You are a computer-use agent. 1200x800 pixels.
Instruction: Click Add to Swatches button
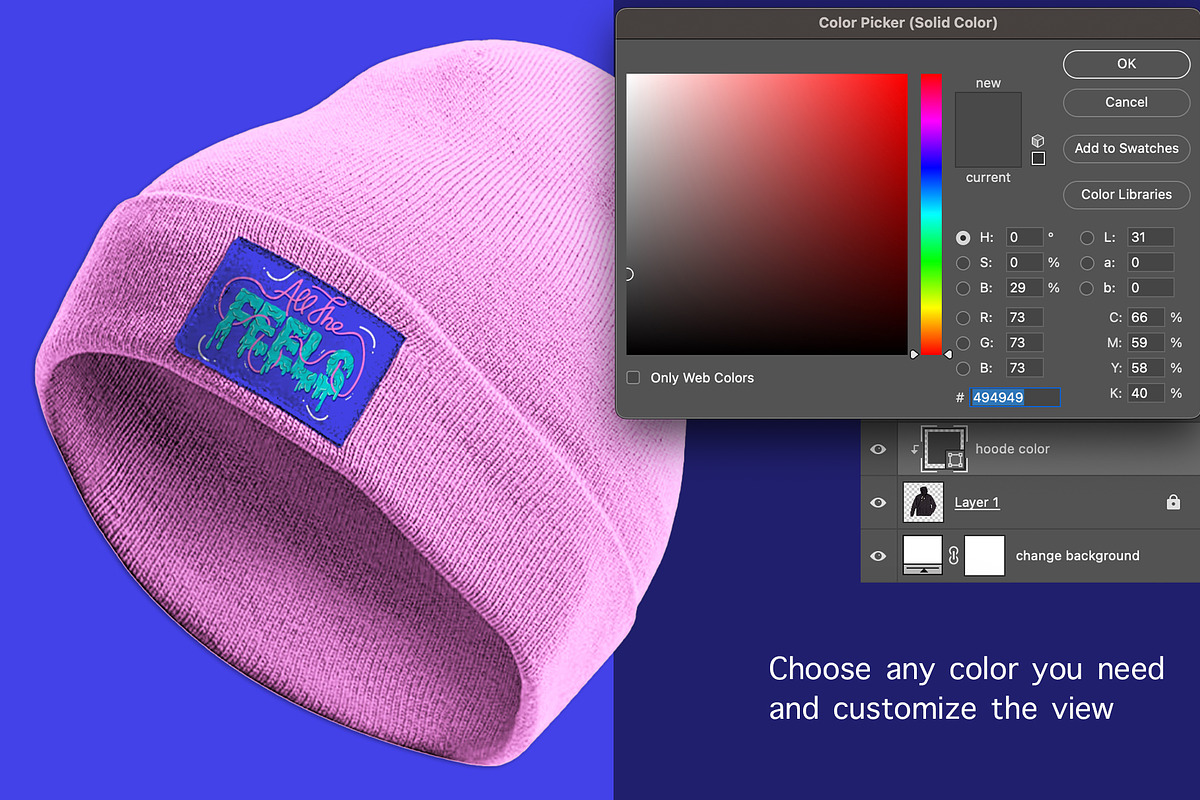click(1126, 148)
